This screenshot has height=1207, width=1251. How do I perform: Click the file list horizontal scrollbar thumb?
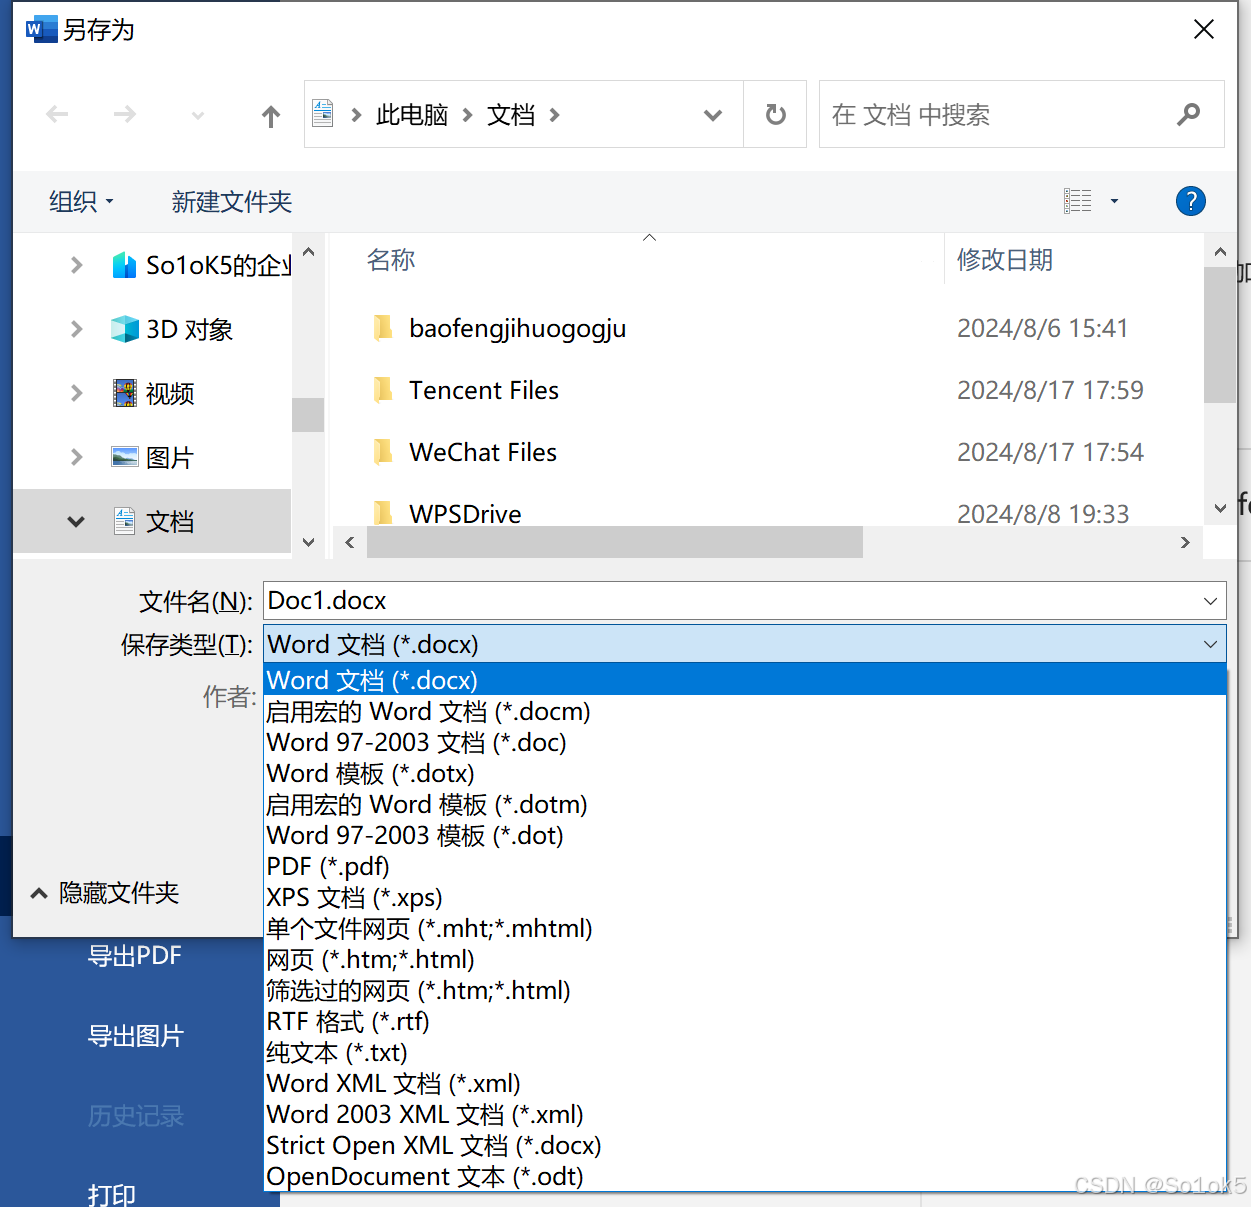615,542
